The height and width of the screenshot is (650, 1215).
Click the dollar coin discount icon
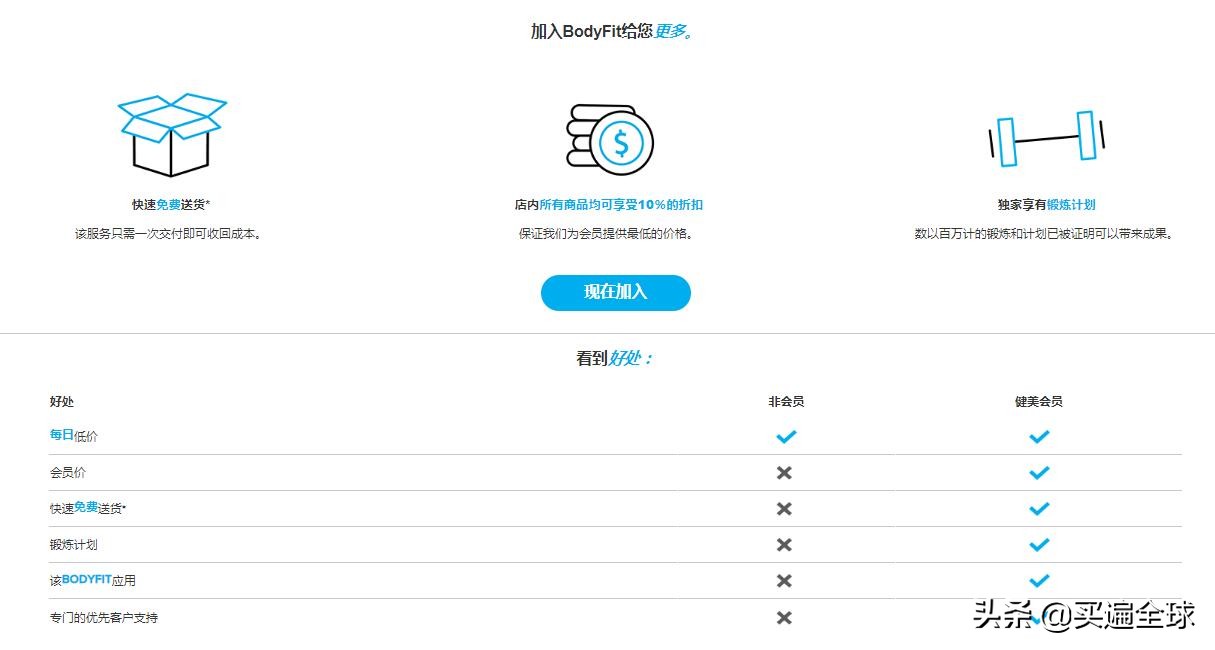(610, 140)
